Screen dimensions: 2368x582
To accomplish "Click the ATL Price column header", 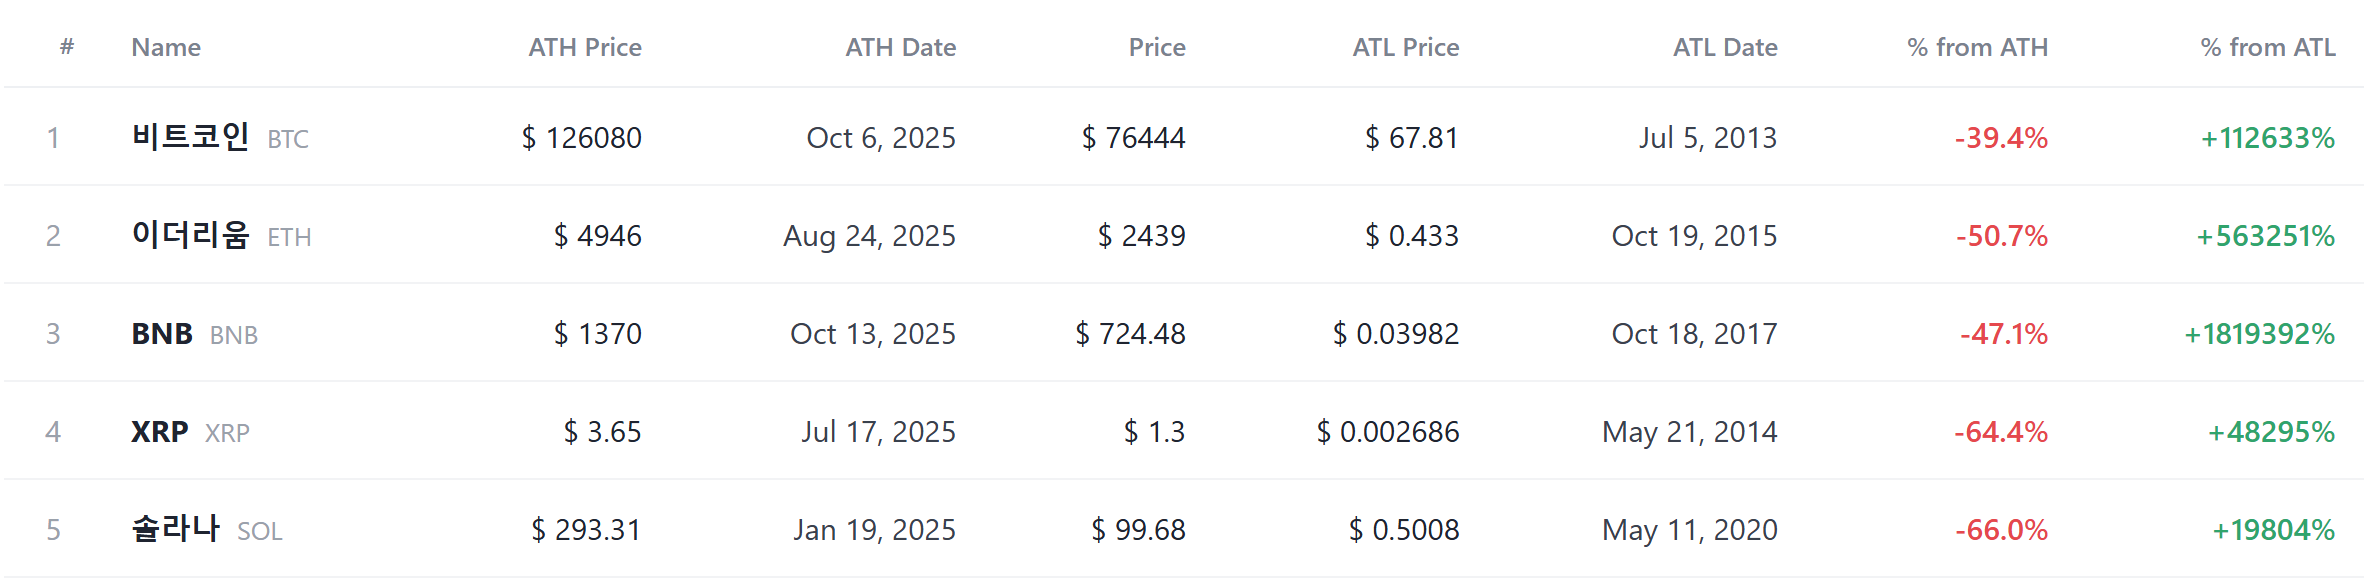I will pos(1406,47).
